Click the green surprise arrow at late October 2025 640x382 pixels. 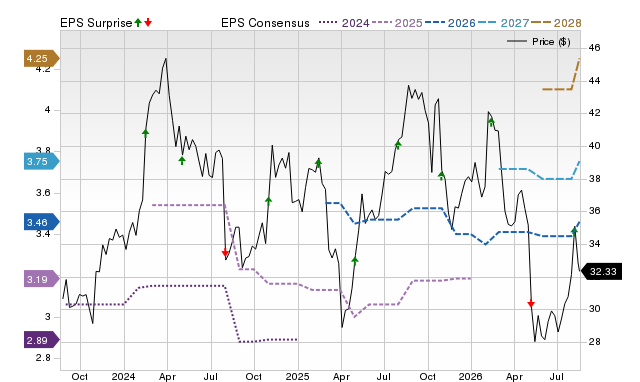[x=441, y=176]
